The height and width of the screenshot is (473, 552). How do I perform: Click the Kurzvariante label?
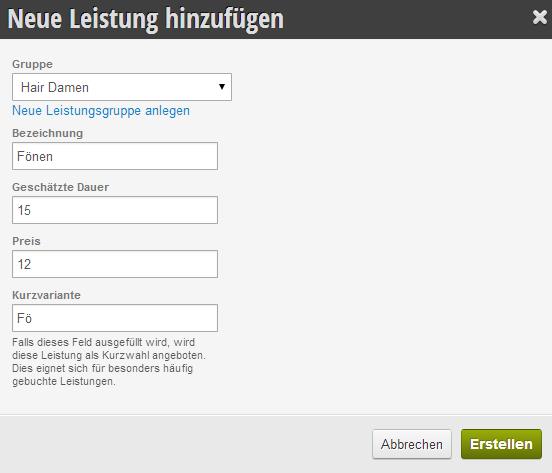[x=46, y=295]
